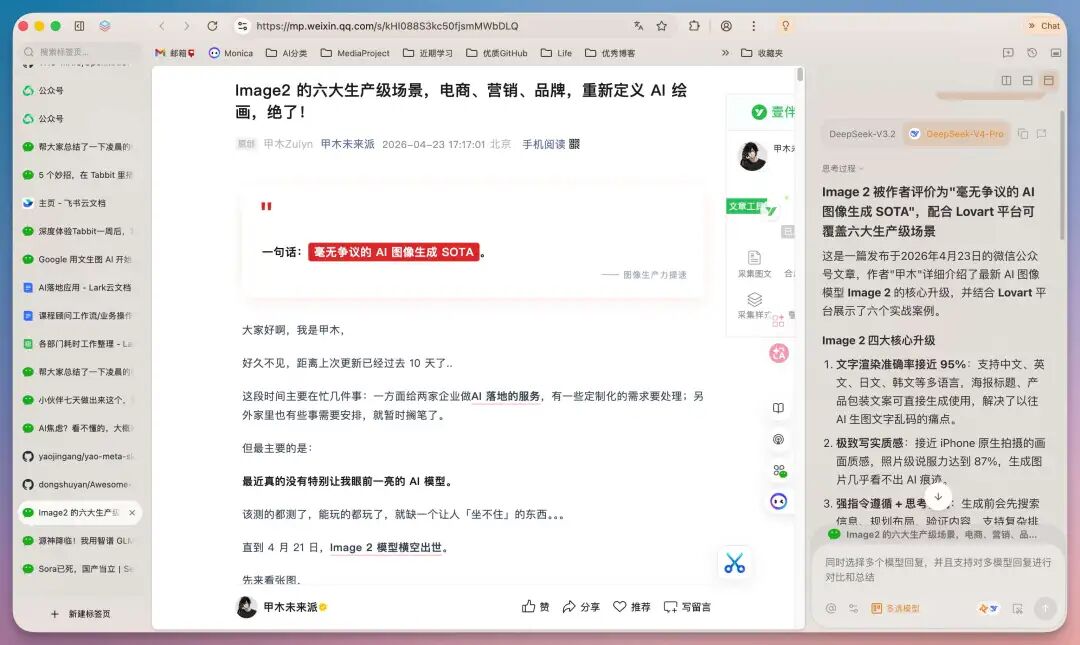The width and height of the screenshot is (1080, 645).
Task: Toggle the 多选模型 multi-model option
Action: pos(895,608)
